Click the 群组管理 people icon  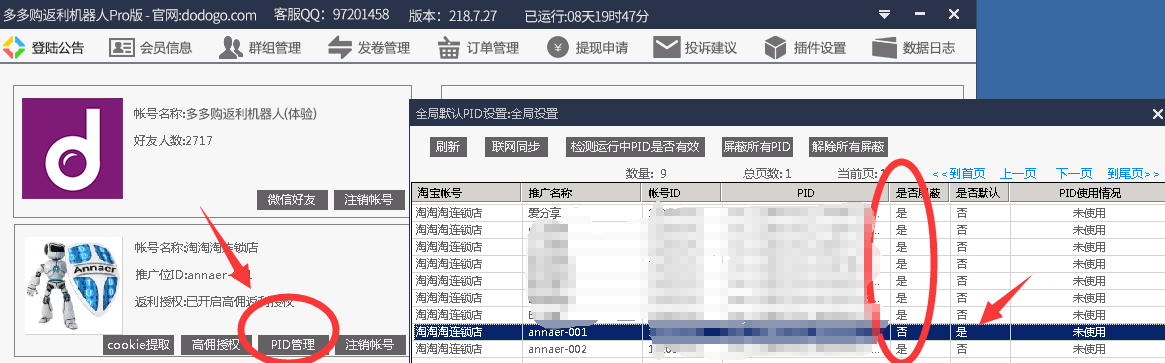pyautogui.click(x=231, y=48)
